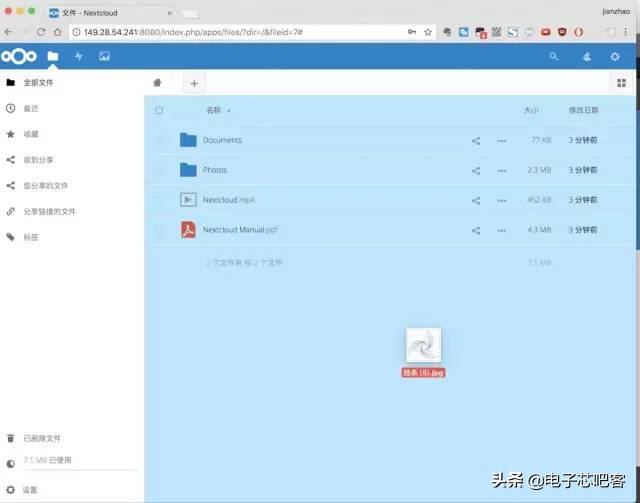Click the 452 KB size value
Viewport: 640px width, 503px height.
(x=539, y=200)
